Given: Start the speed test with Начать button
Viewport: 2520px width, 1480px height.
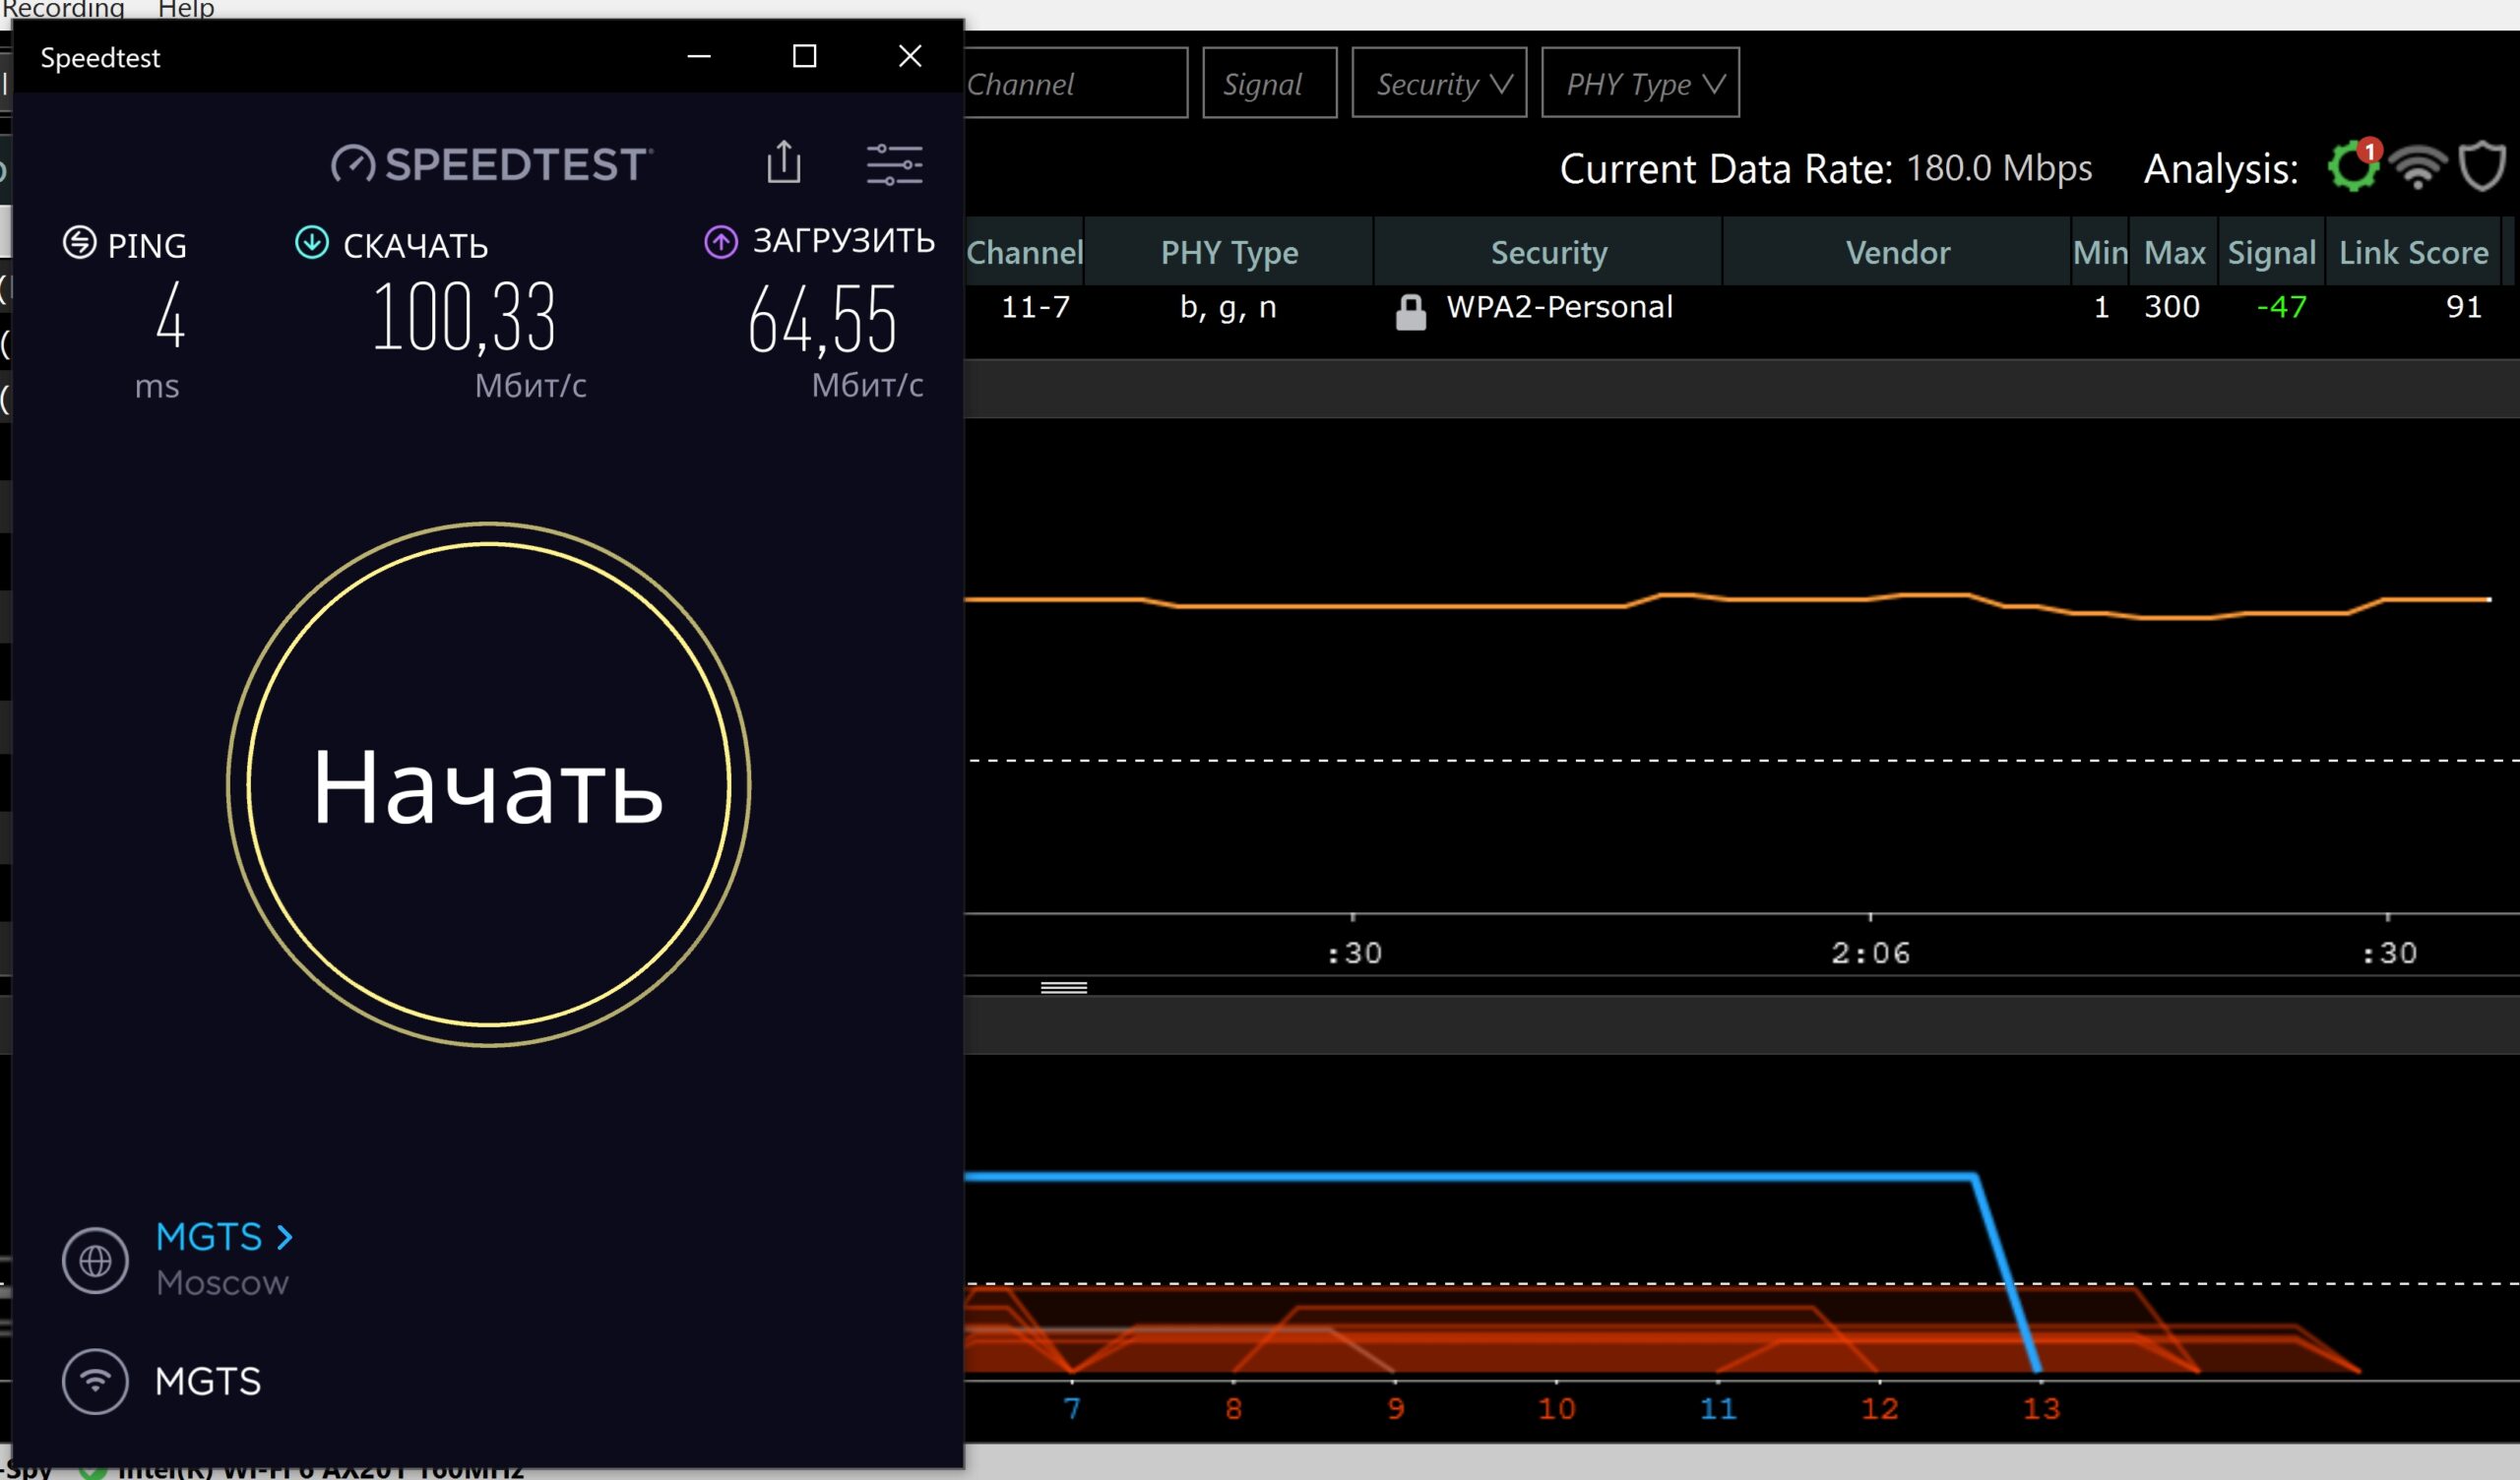Looking at the screenshot, I should [488, 785].
